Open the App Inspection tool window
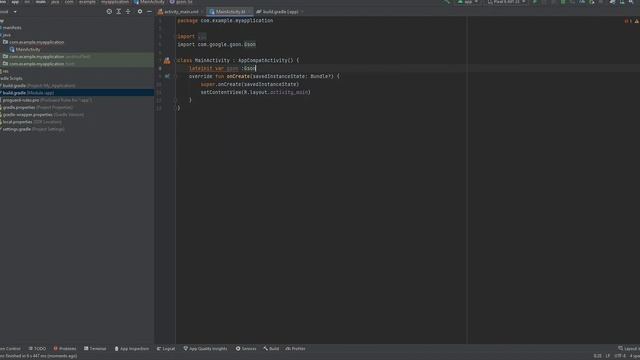 coord(131,349)
